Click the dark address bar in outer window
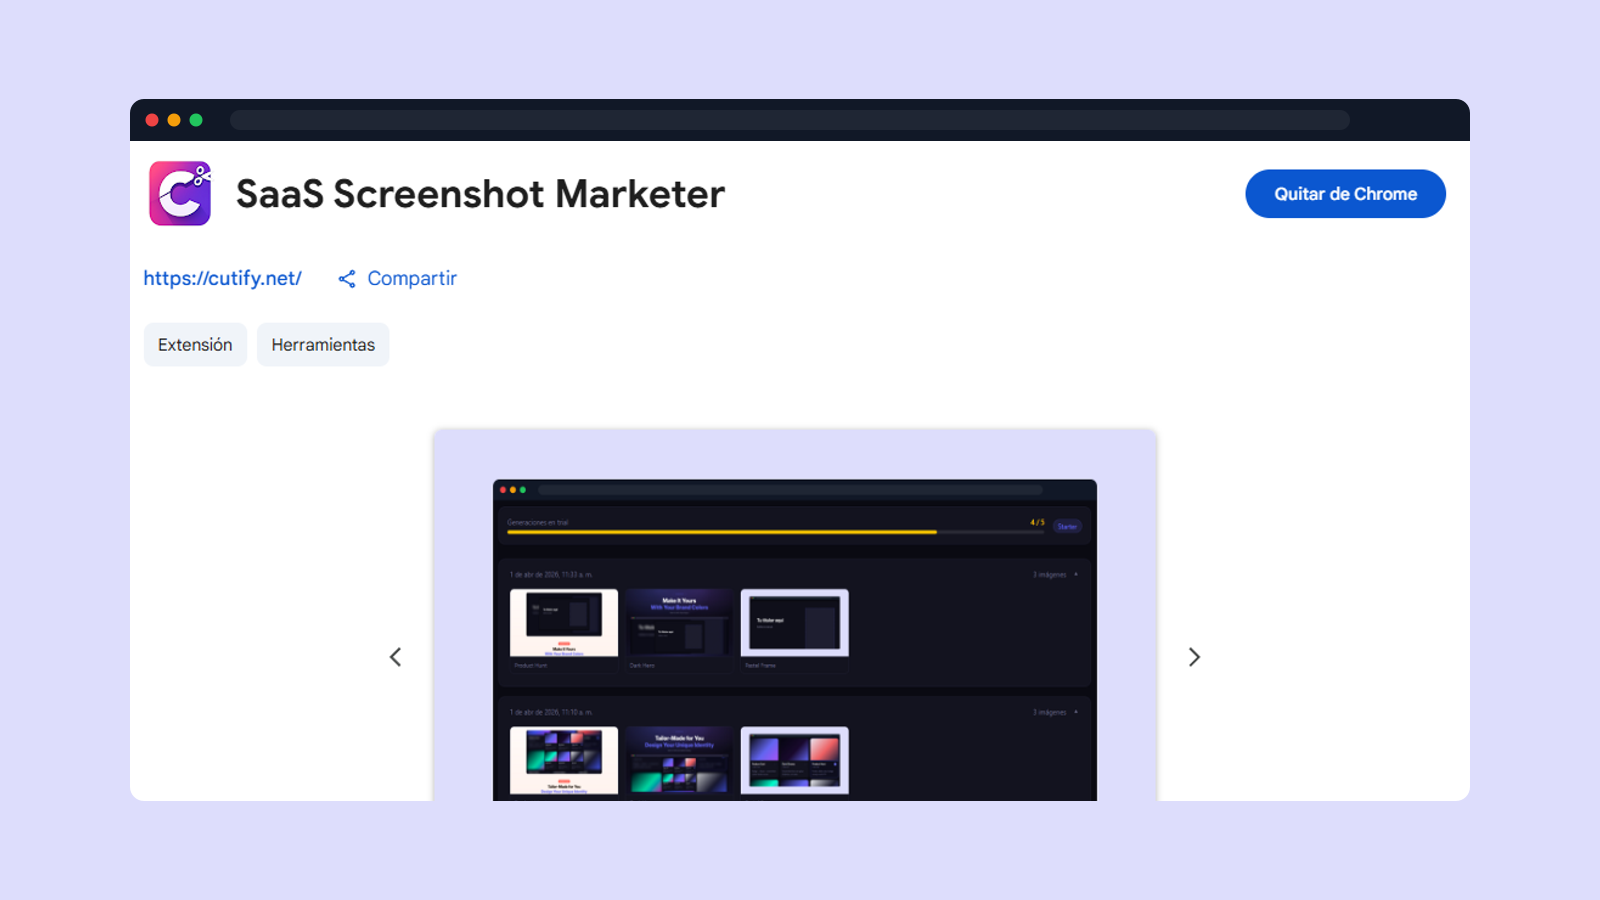The image size is (1600, 900). (x=790, y=120)
